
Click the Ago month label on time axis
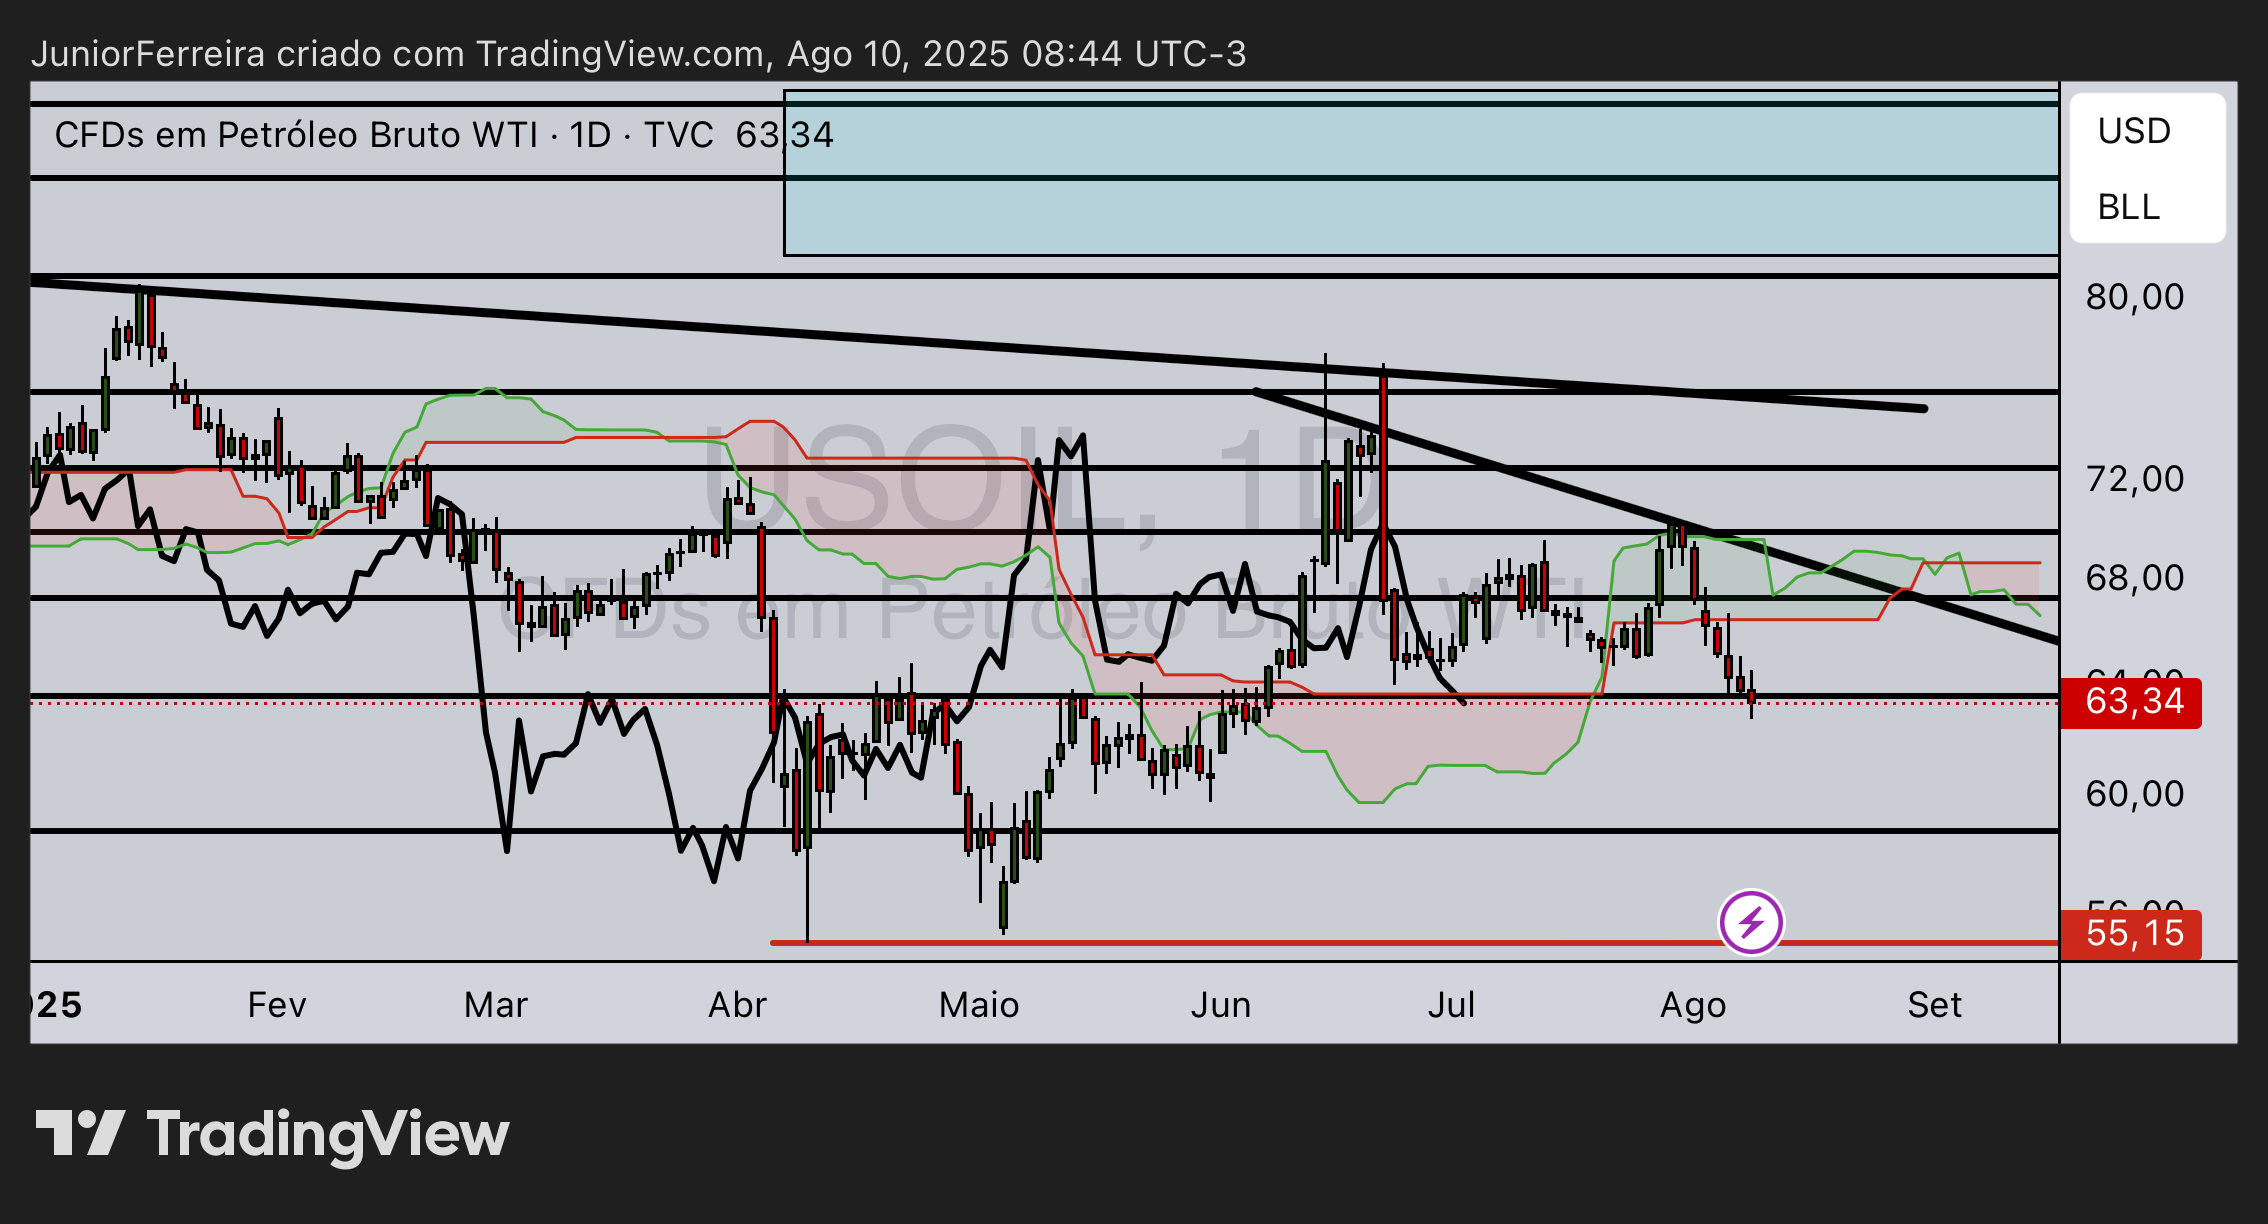(x=1693, y=1004)
